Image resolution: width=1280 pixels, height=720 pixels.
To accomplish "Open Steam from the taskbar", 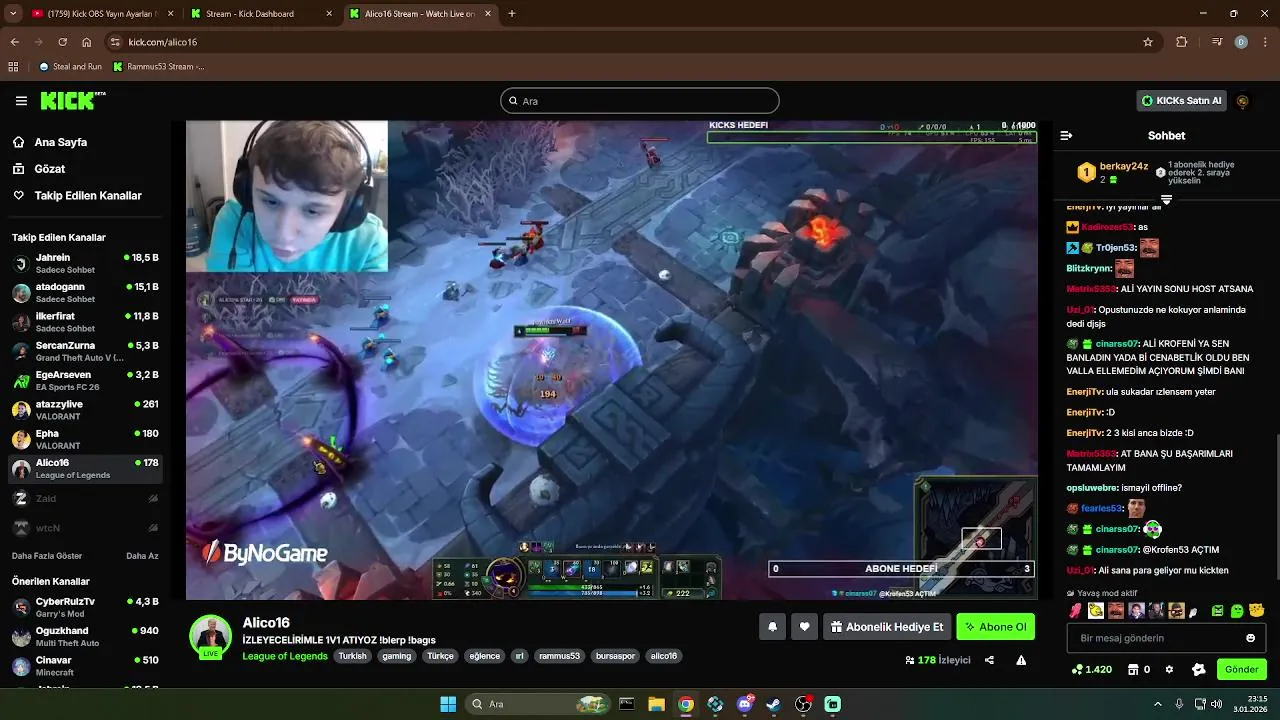I will 774,704.
